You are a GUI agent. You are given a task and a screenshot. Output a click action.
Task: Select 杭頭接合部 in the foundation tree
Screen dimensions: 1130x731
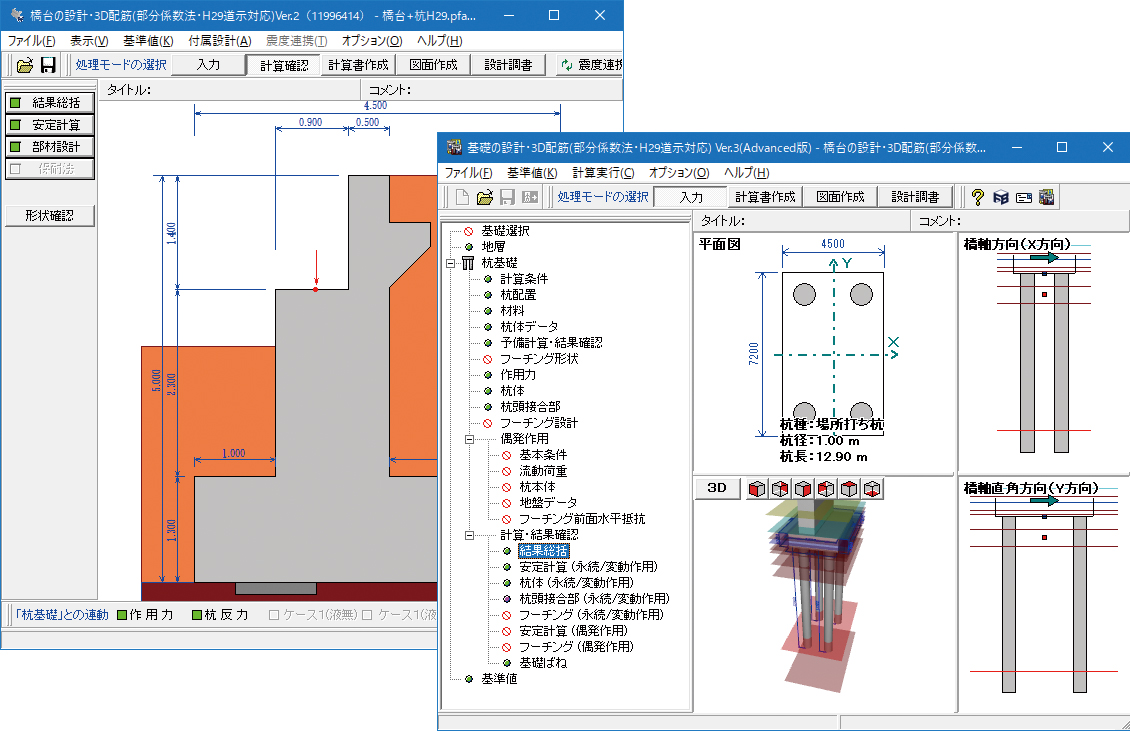tap(530, 407)
